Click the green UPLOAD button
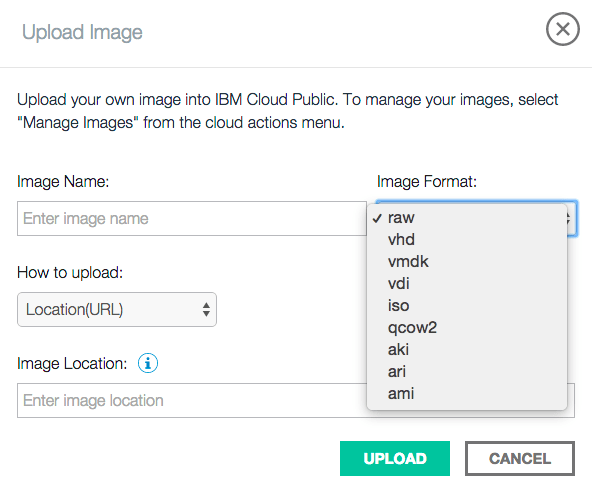 395,458
